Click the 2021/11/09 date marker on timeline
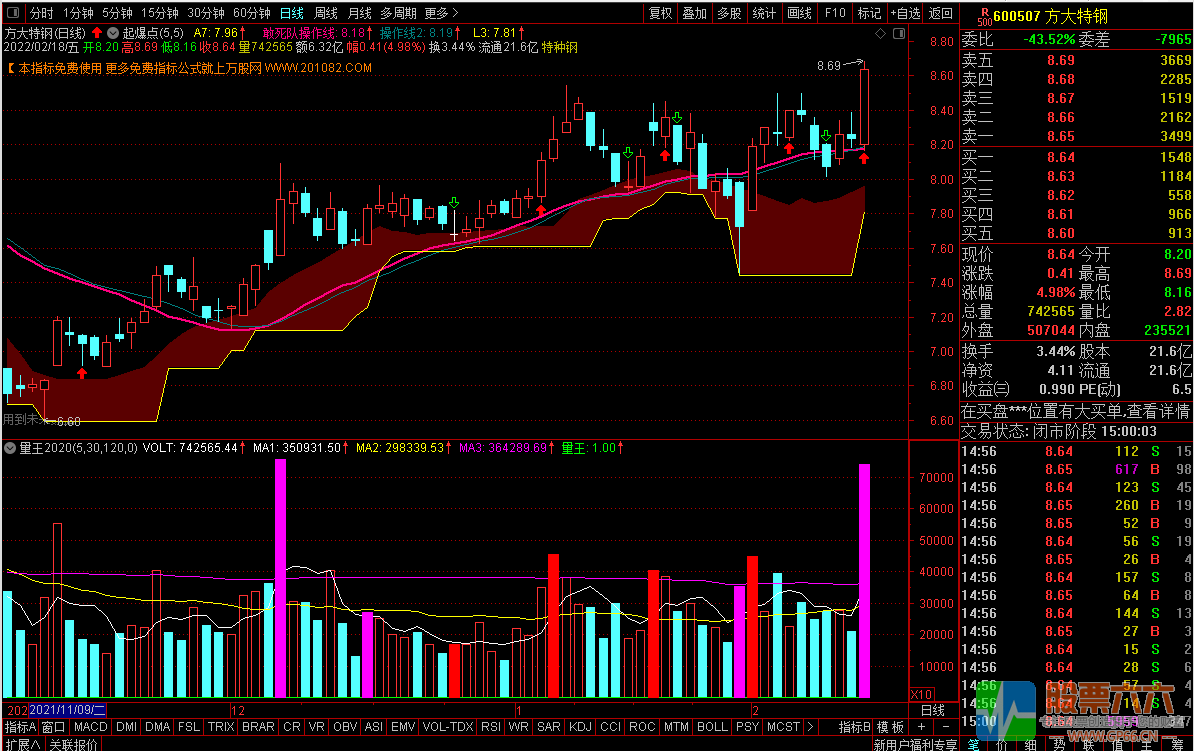The width and height of the screenshot is (1194, 751). click(x=68, y=710)
